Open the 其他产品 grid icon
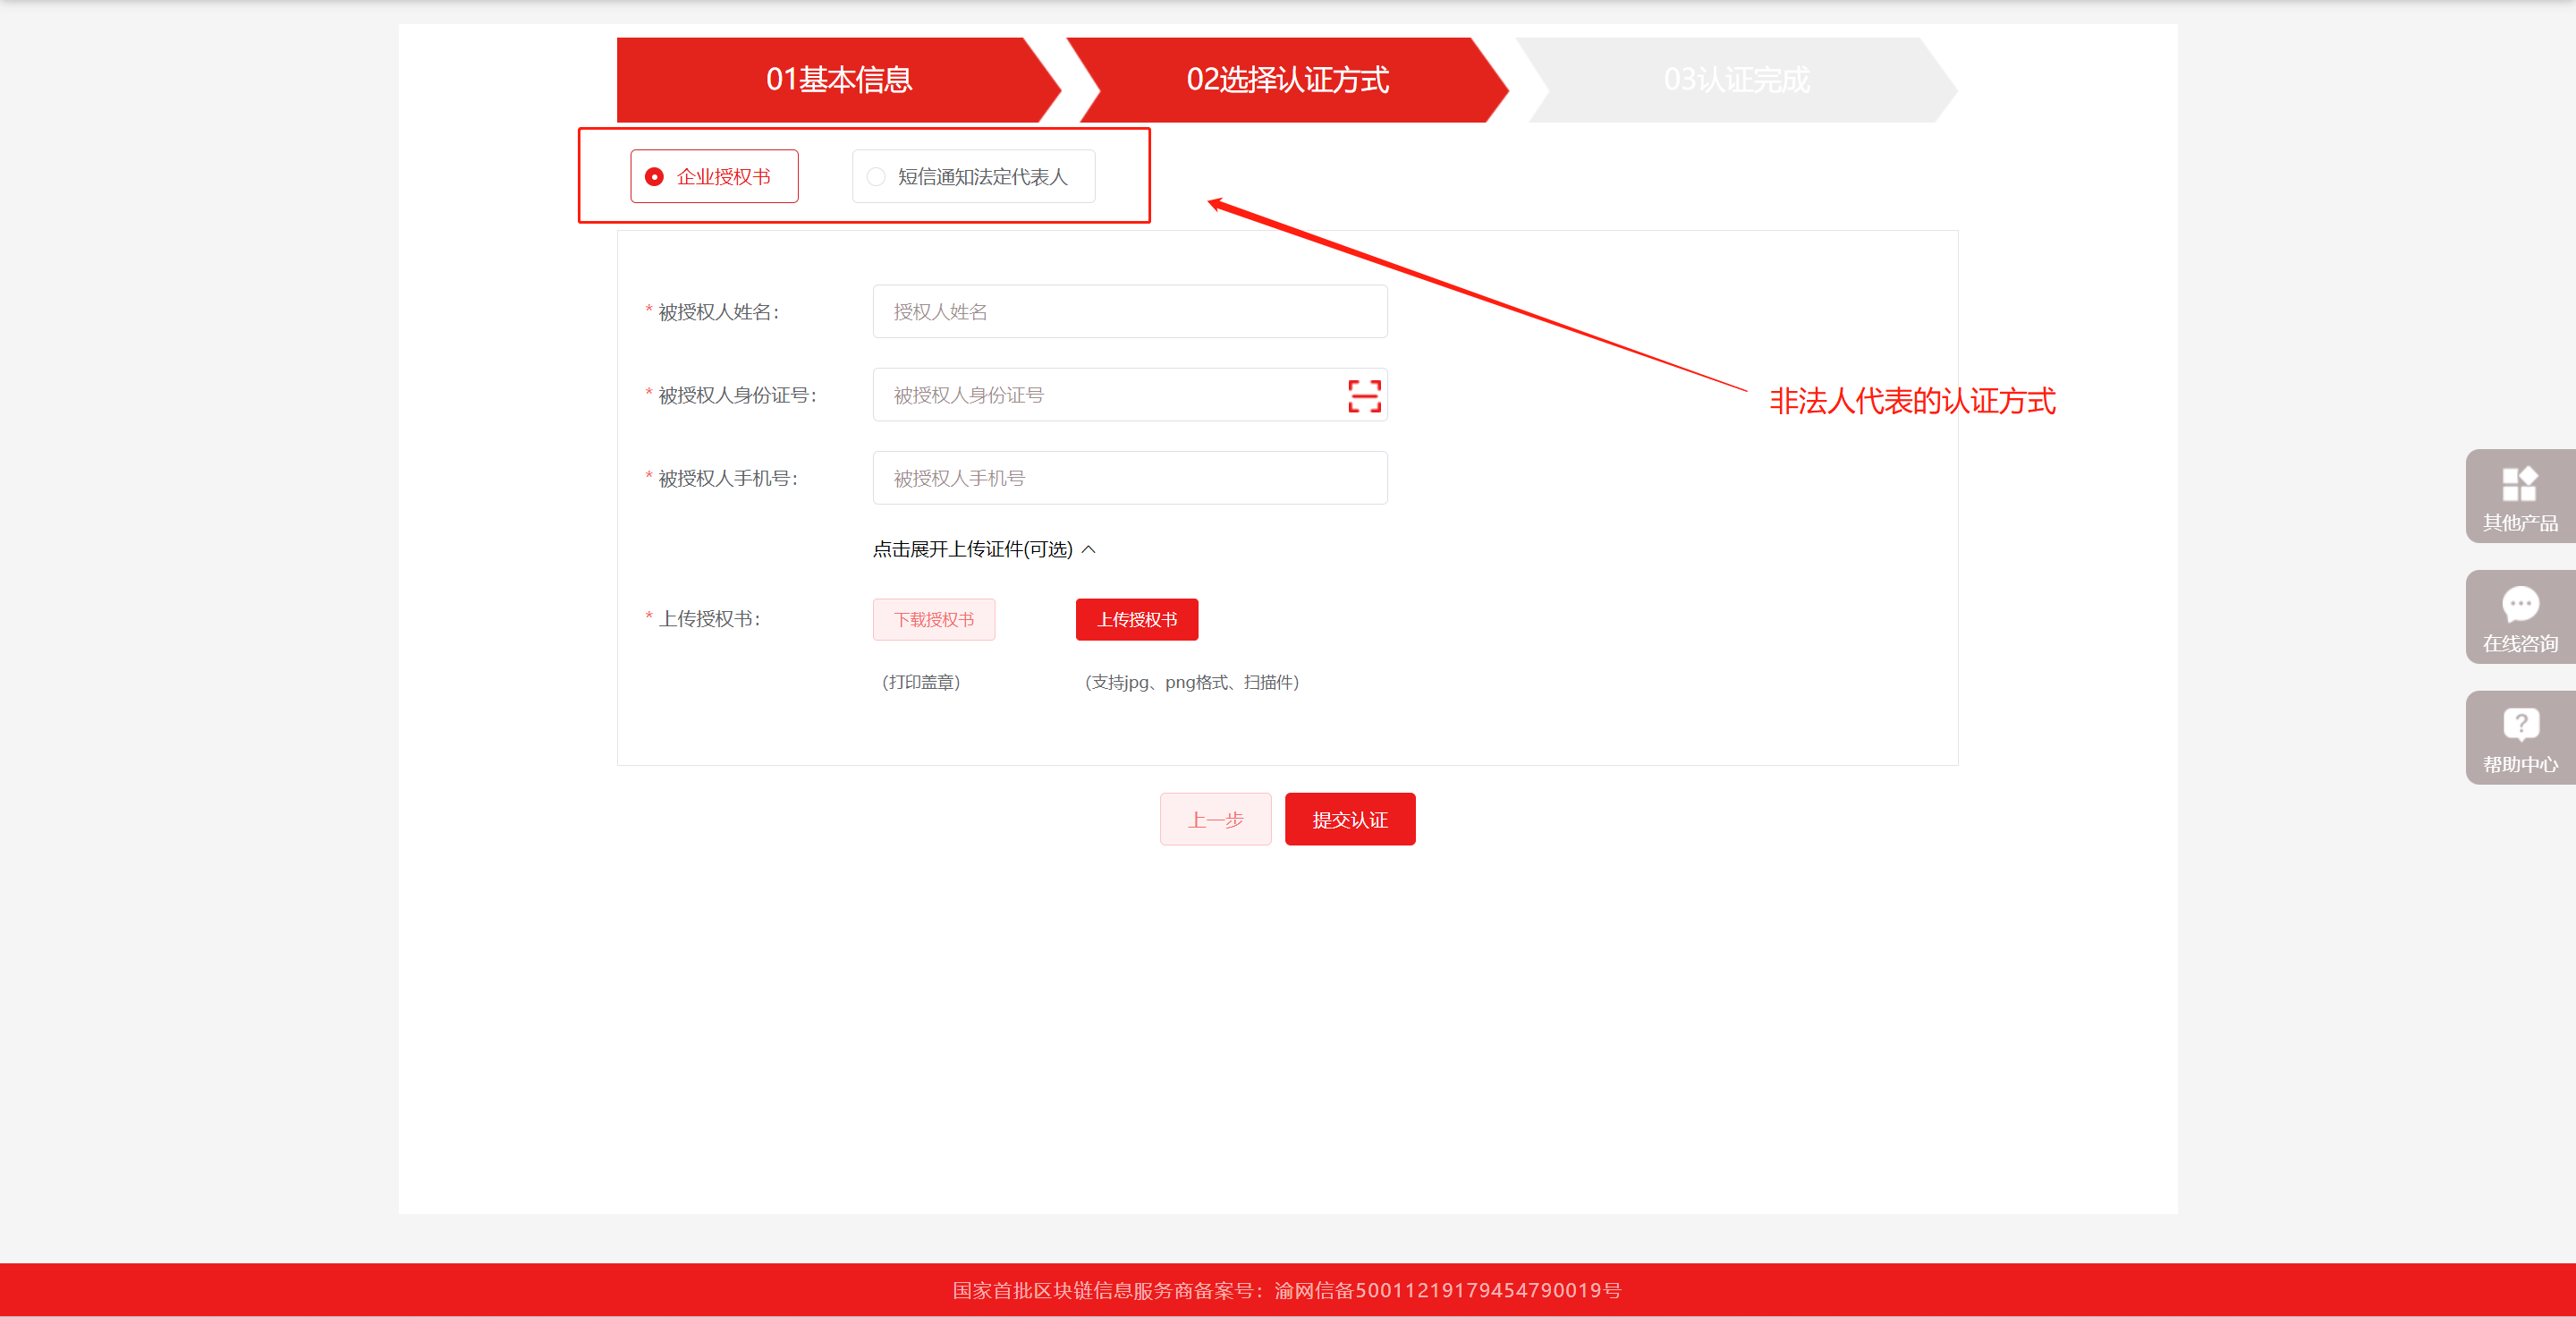Screen dimensions: 2576x1317 click(2519, 483)
